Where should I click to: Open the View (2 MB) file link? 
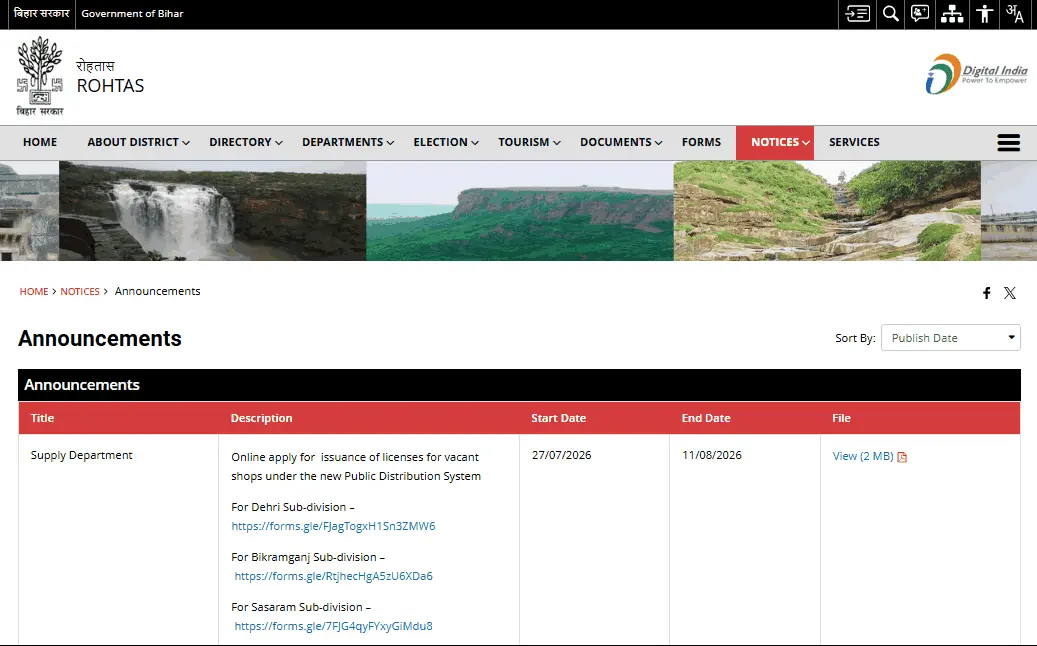pyautogui.click(x=863, y=456)
